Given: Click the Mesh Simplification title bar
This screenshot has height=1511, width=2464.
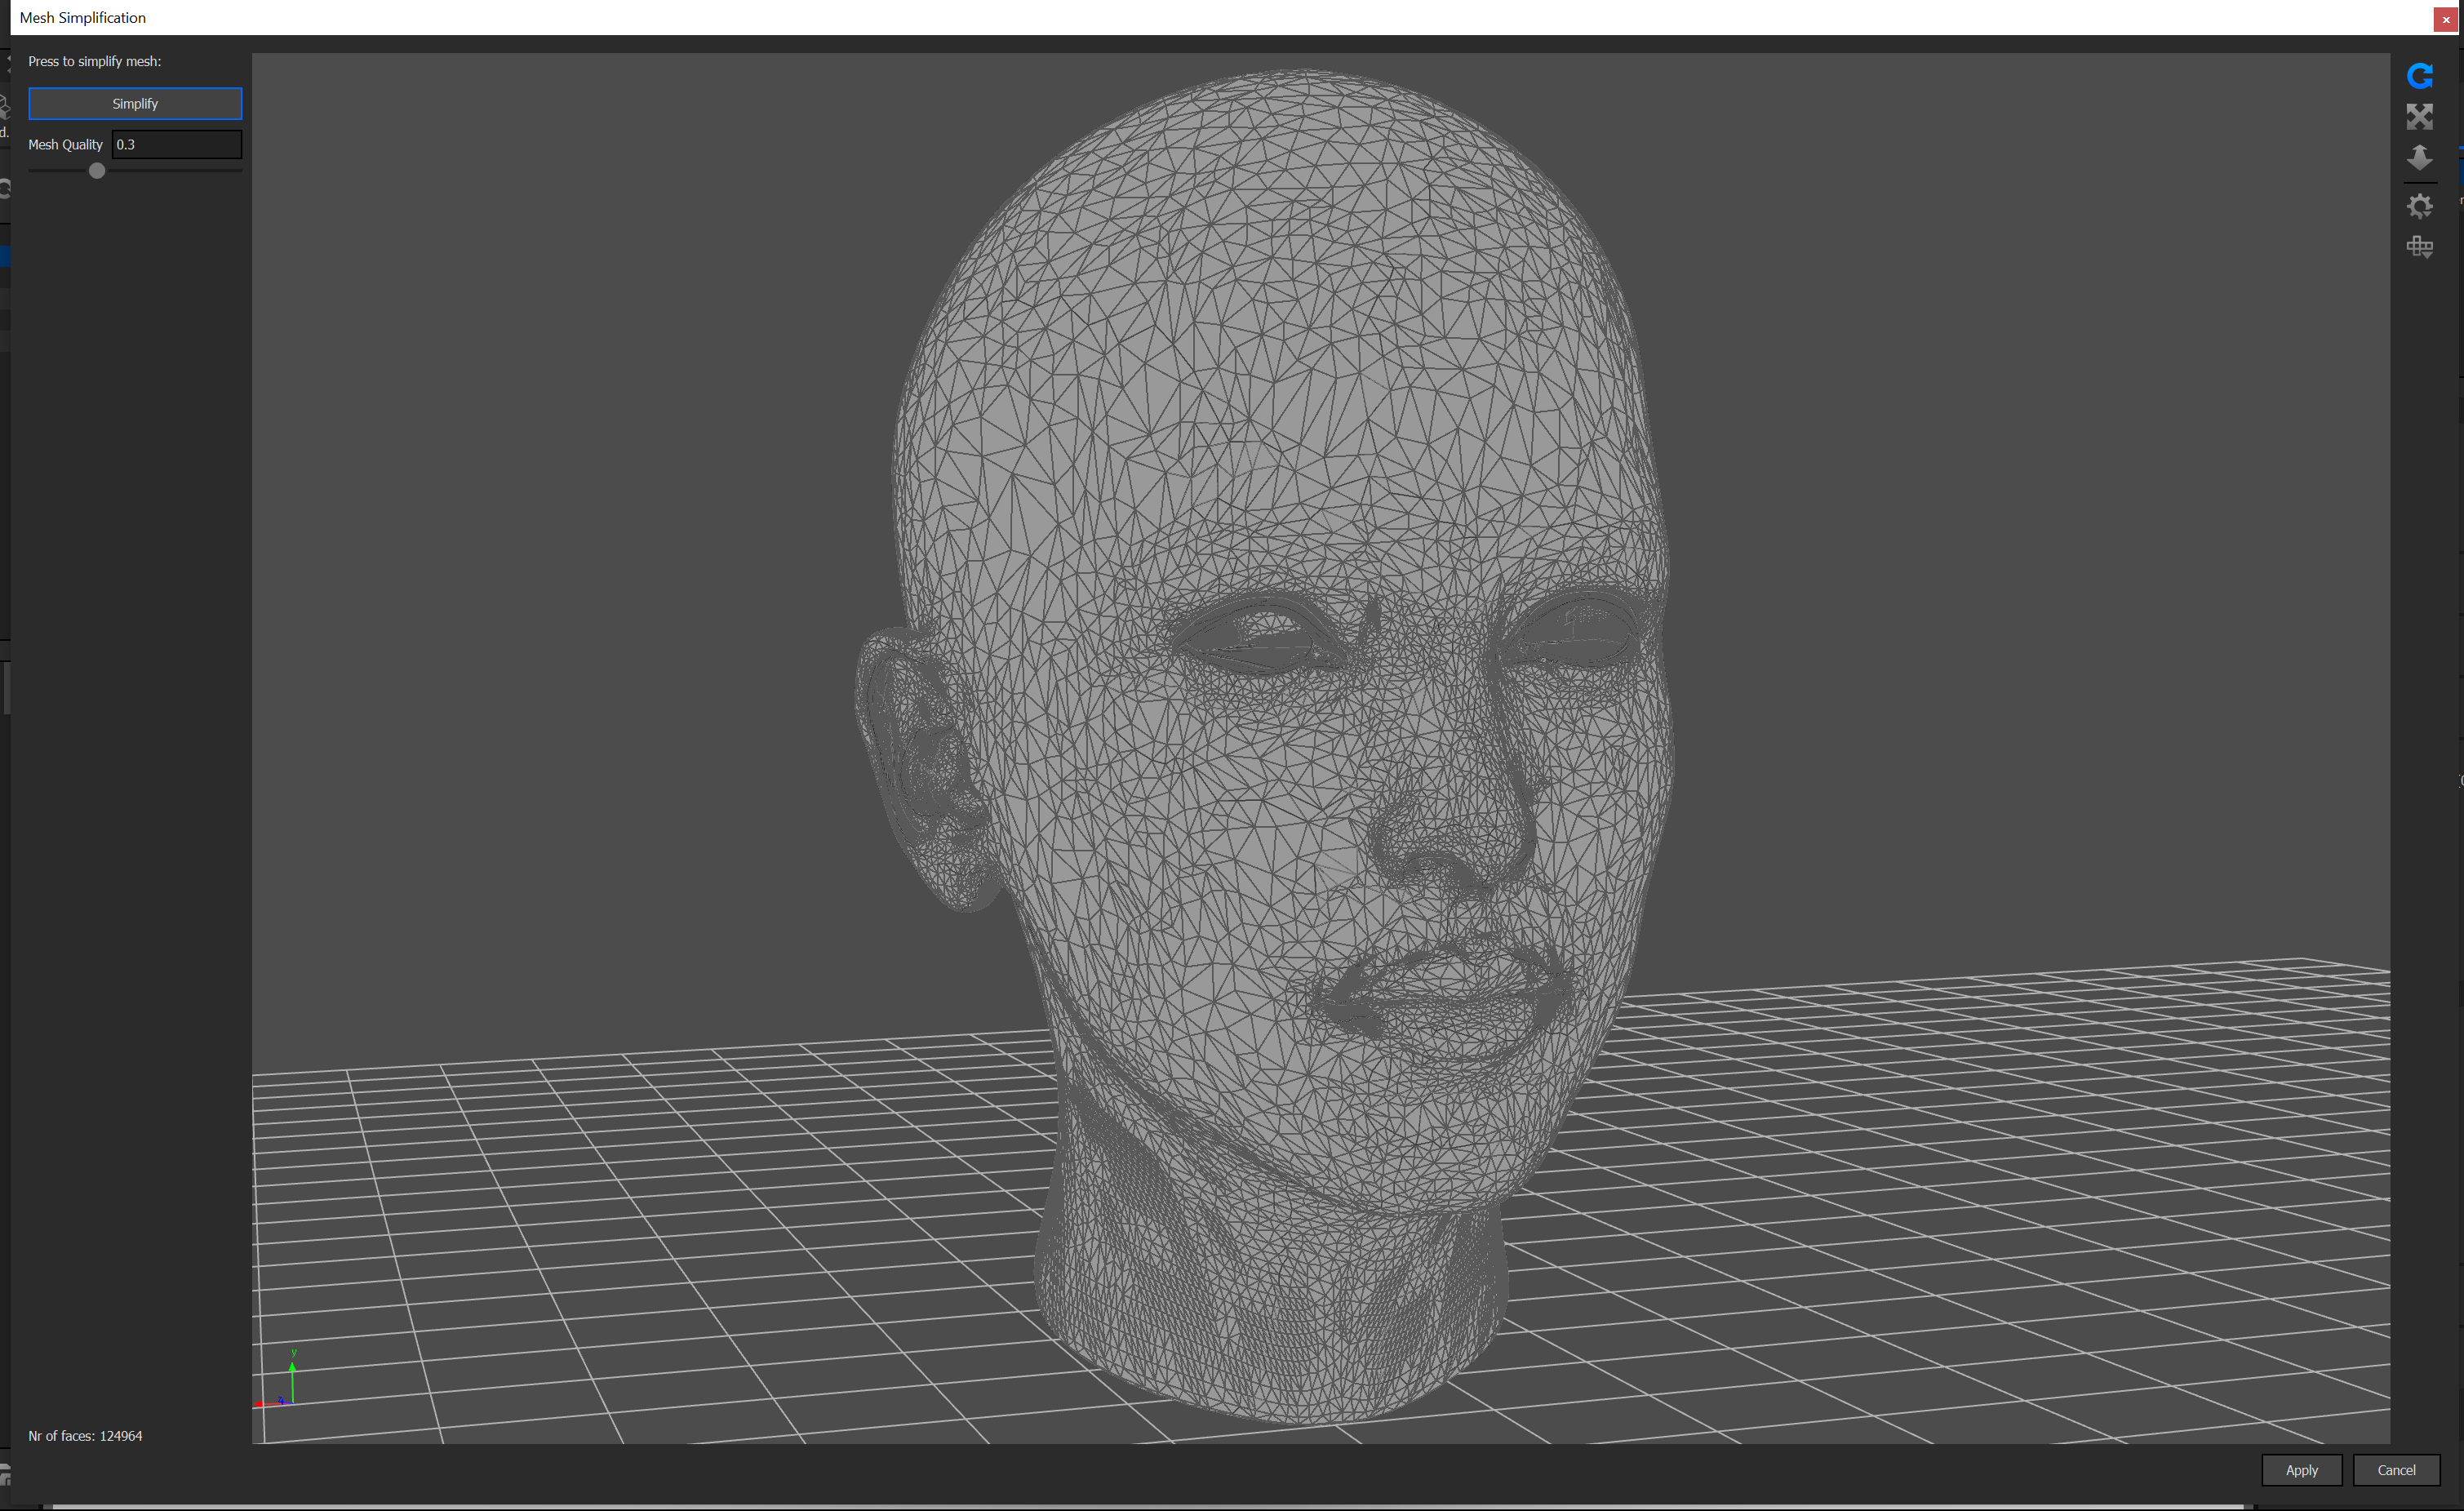Looking at the screenshot, I should click(x=1200, y=17).
